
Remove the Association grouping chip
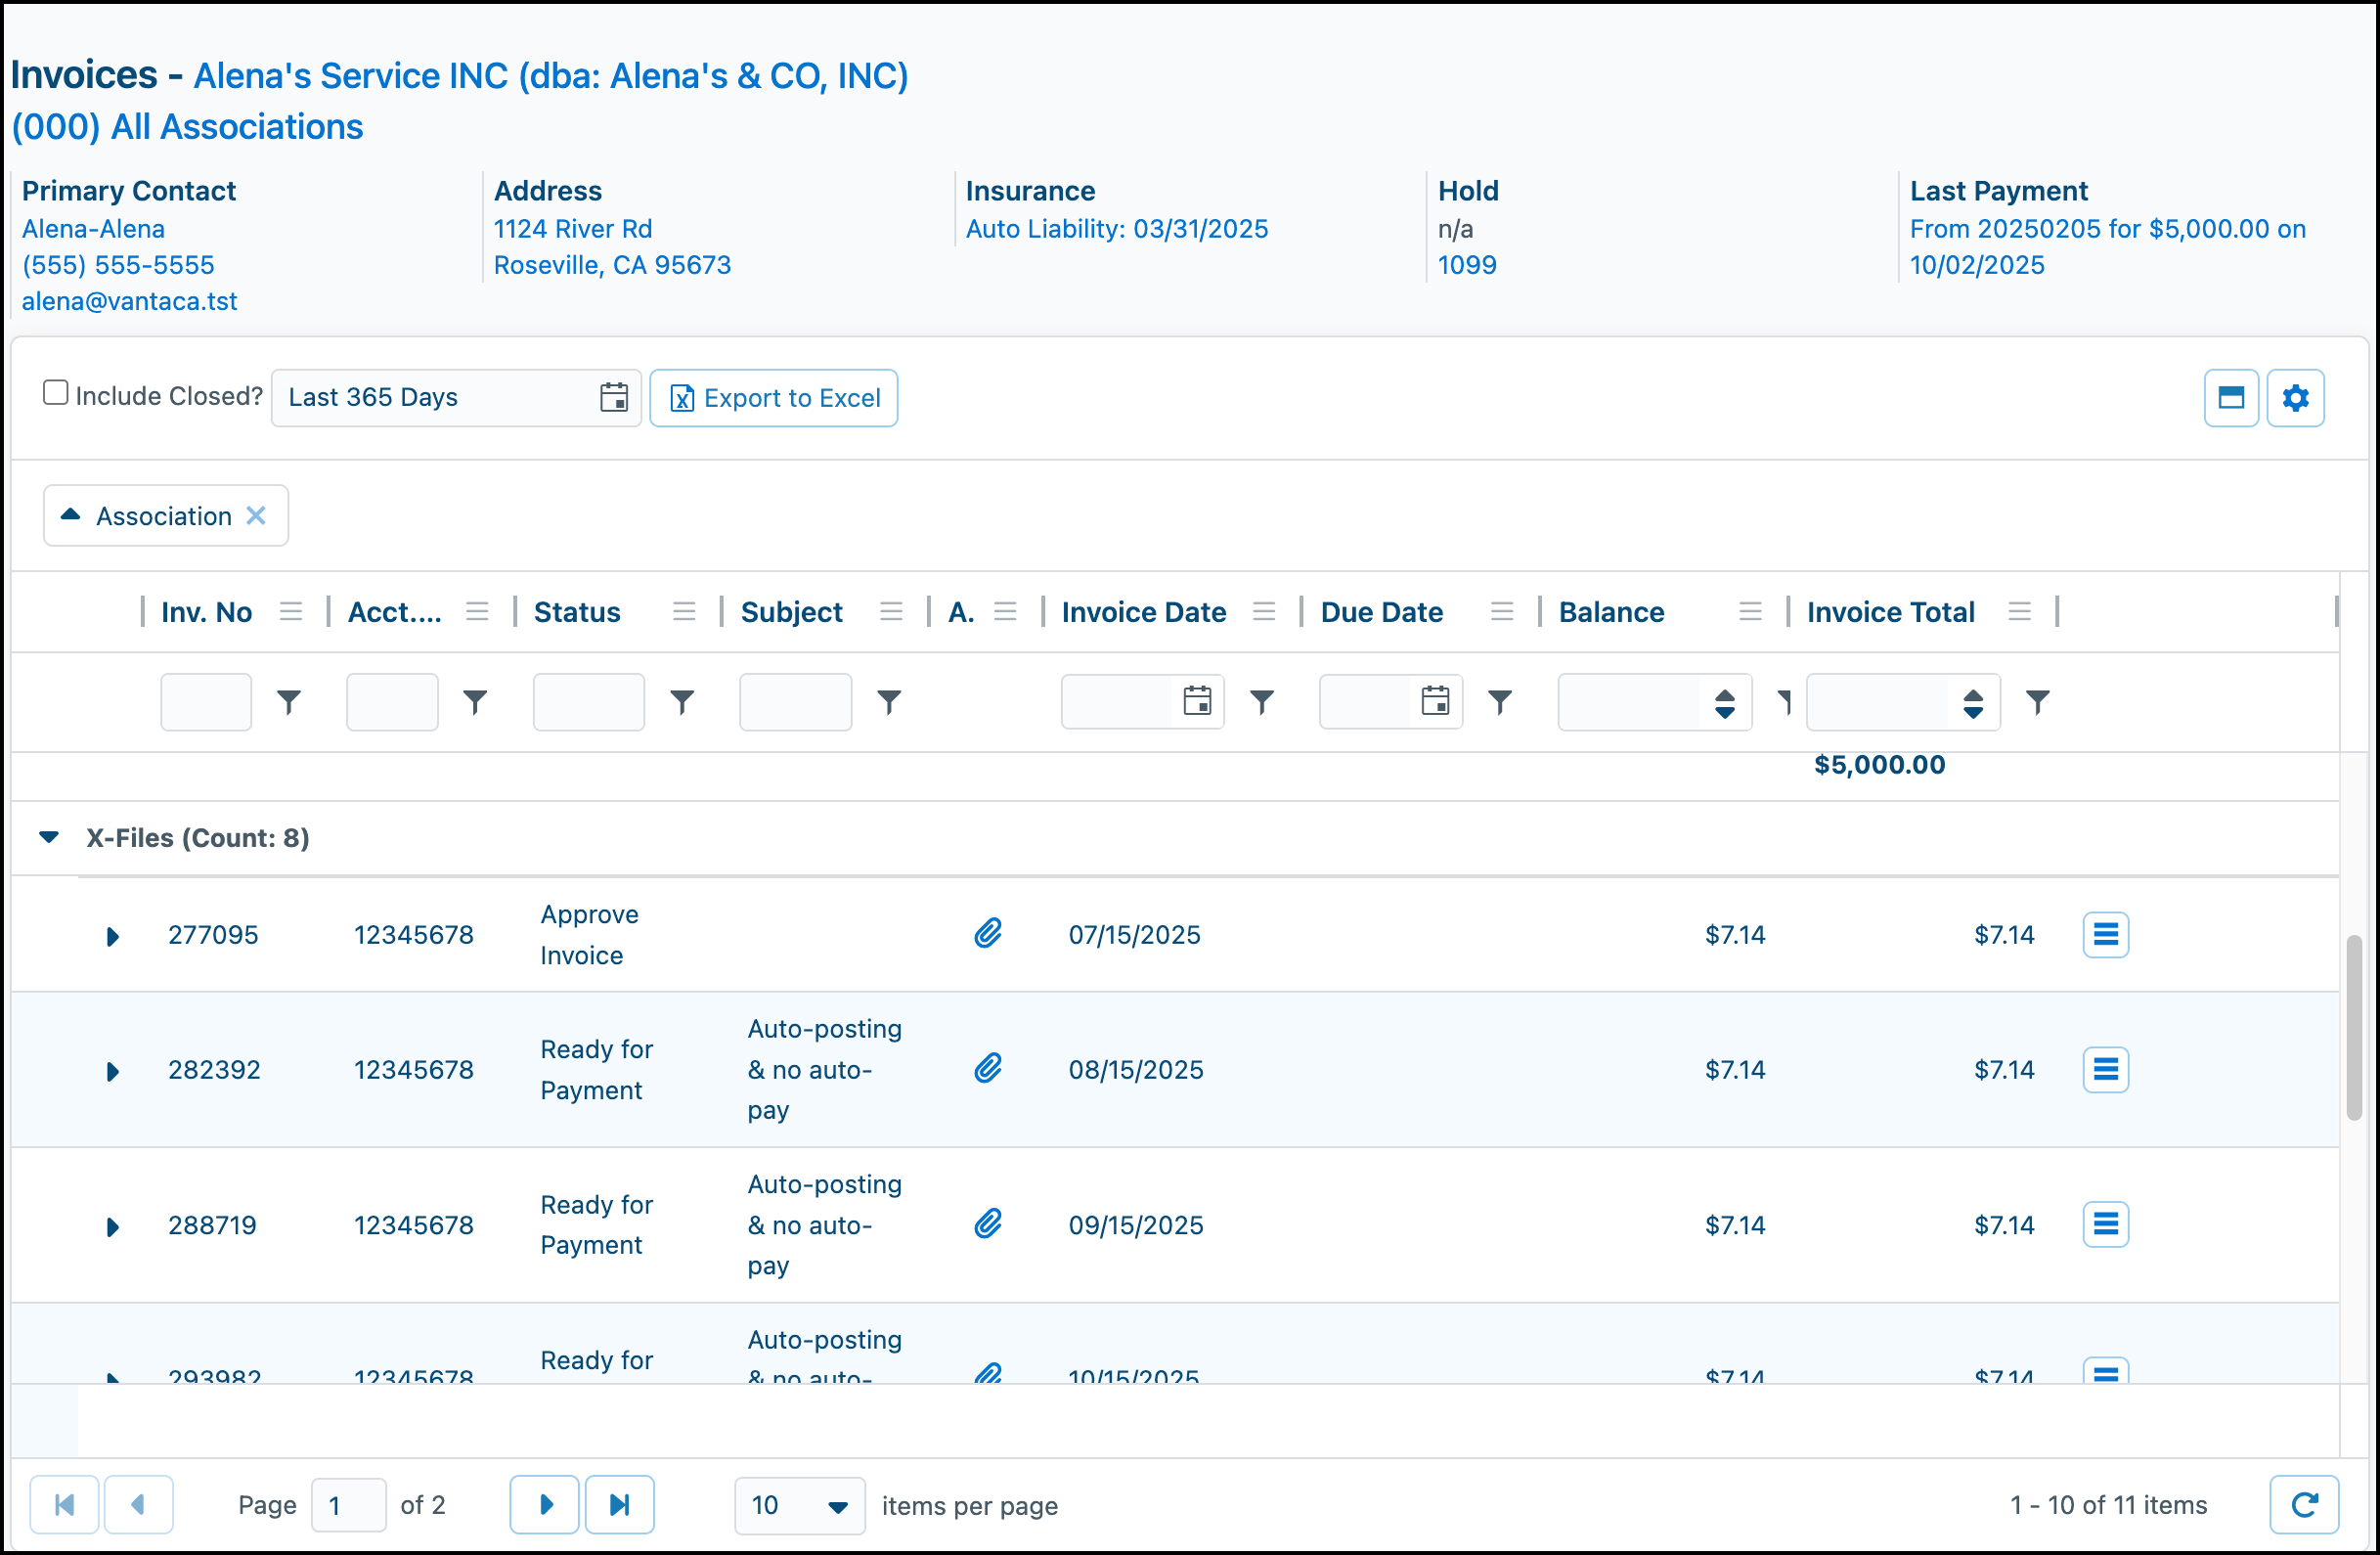[256, 515]
